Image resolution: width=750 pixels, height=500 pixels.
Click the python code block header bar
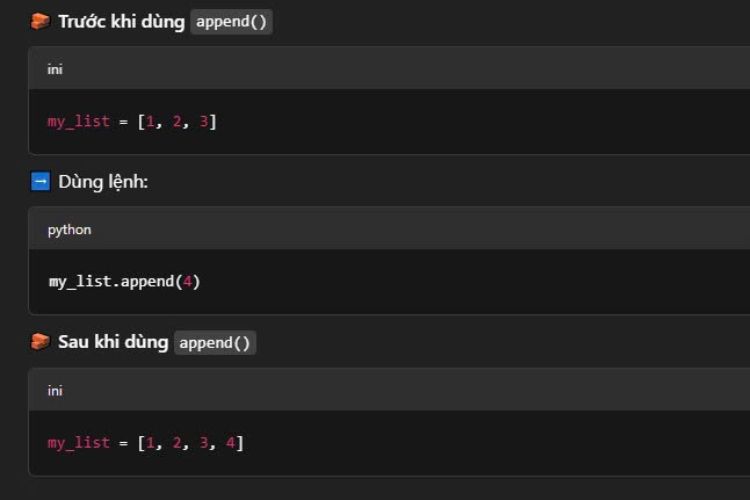click(x=389, y=229)
